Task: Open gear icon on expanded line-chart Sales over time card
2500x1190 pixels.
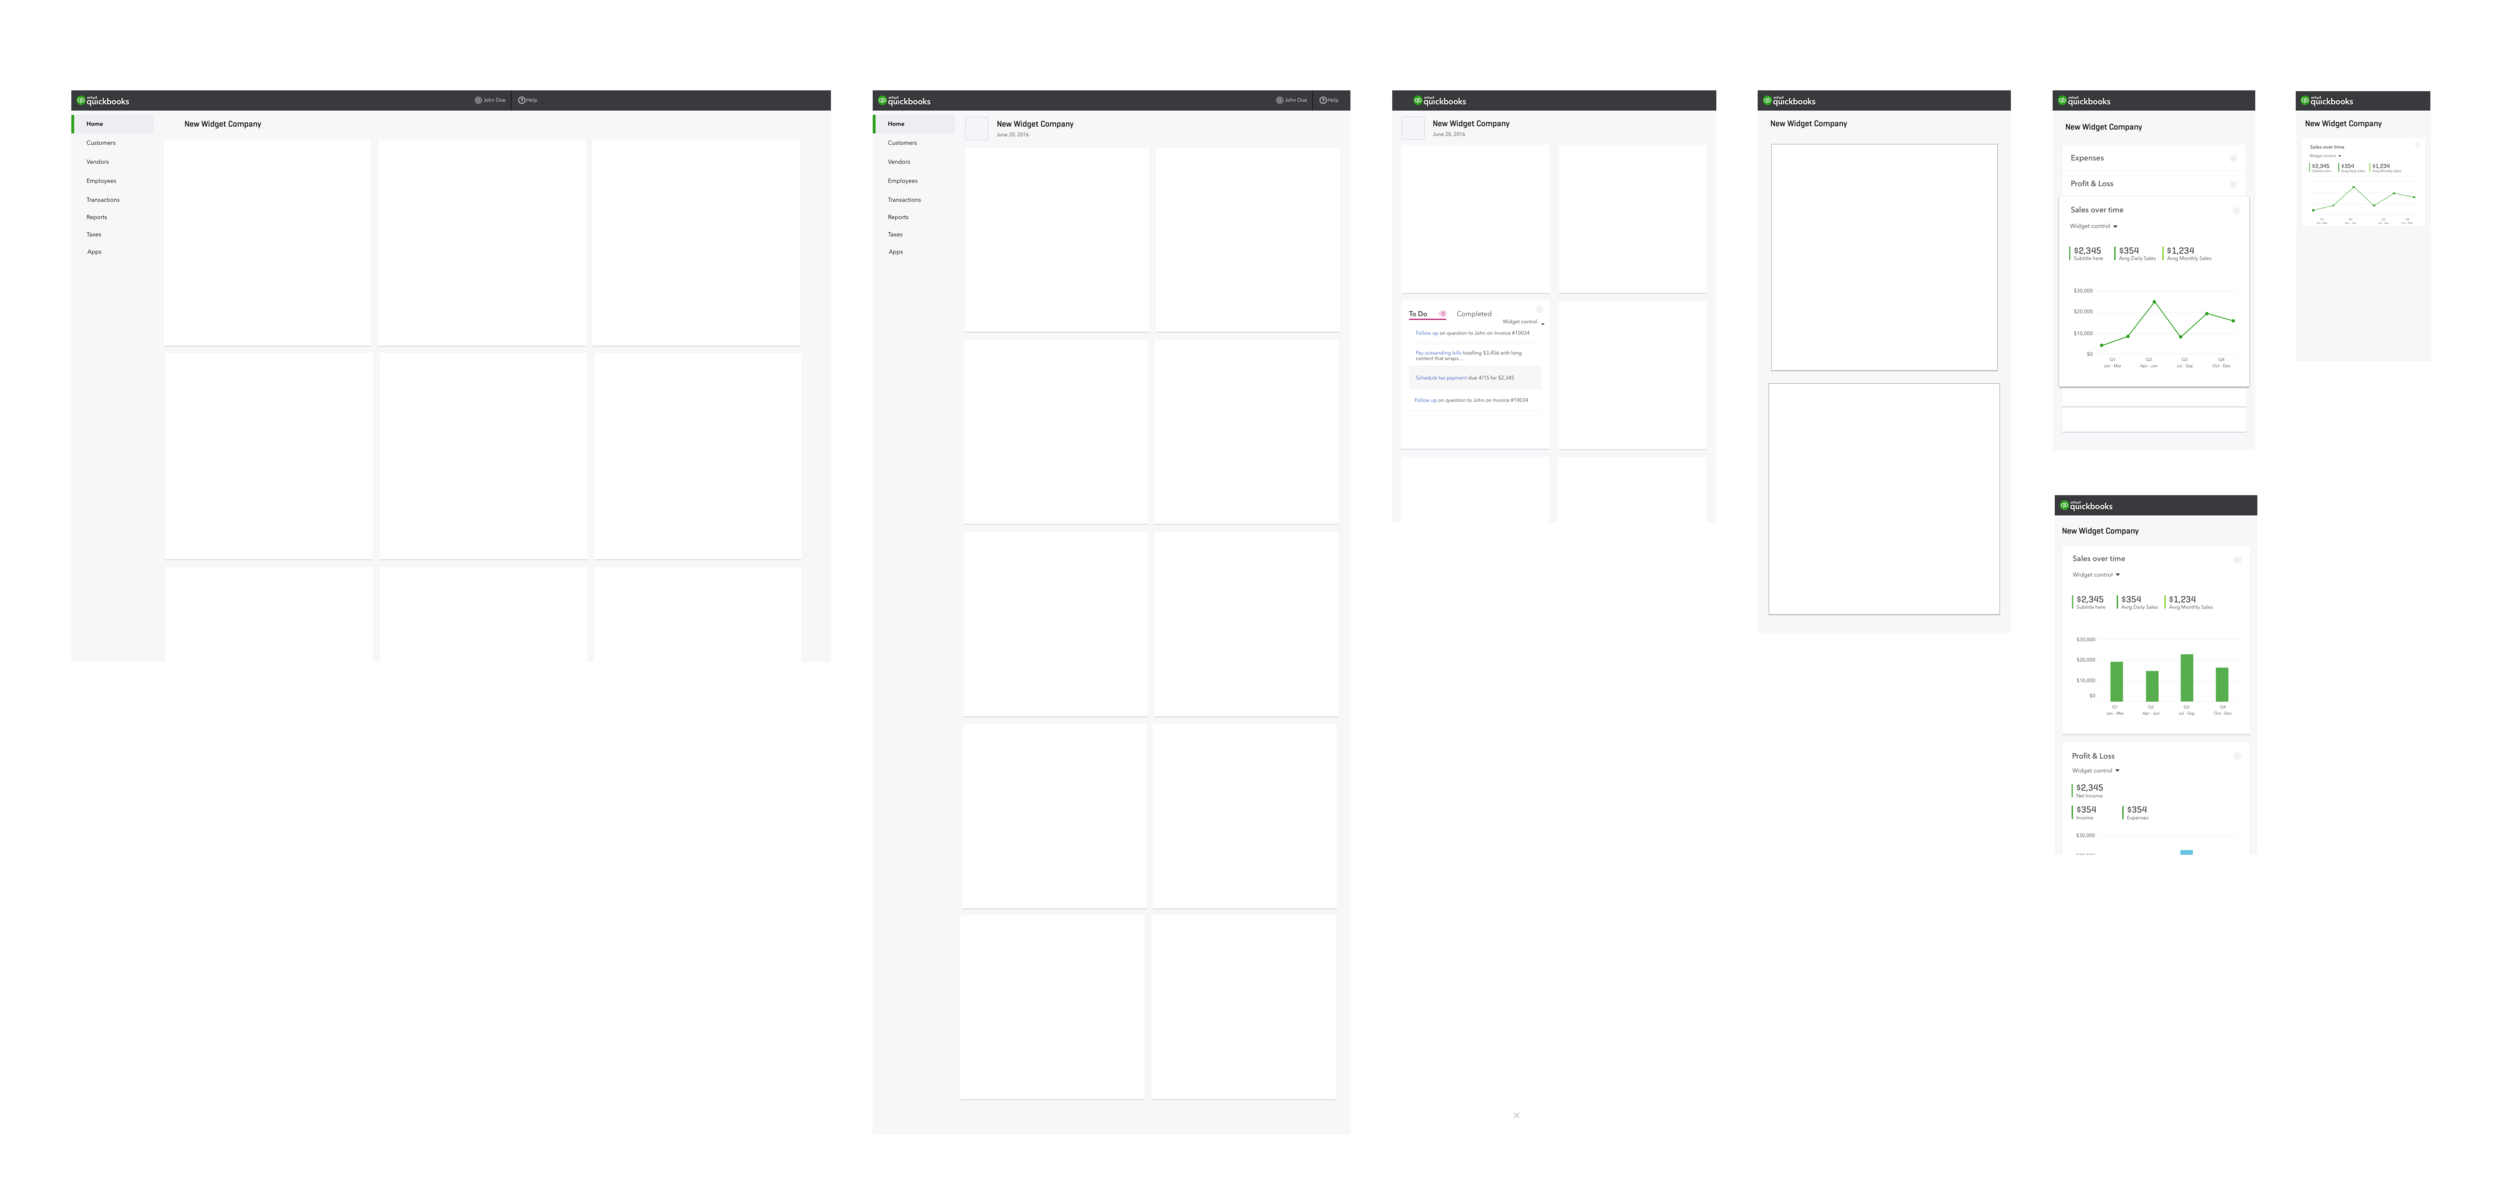Action: tap(2236, 210)
